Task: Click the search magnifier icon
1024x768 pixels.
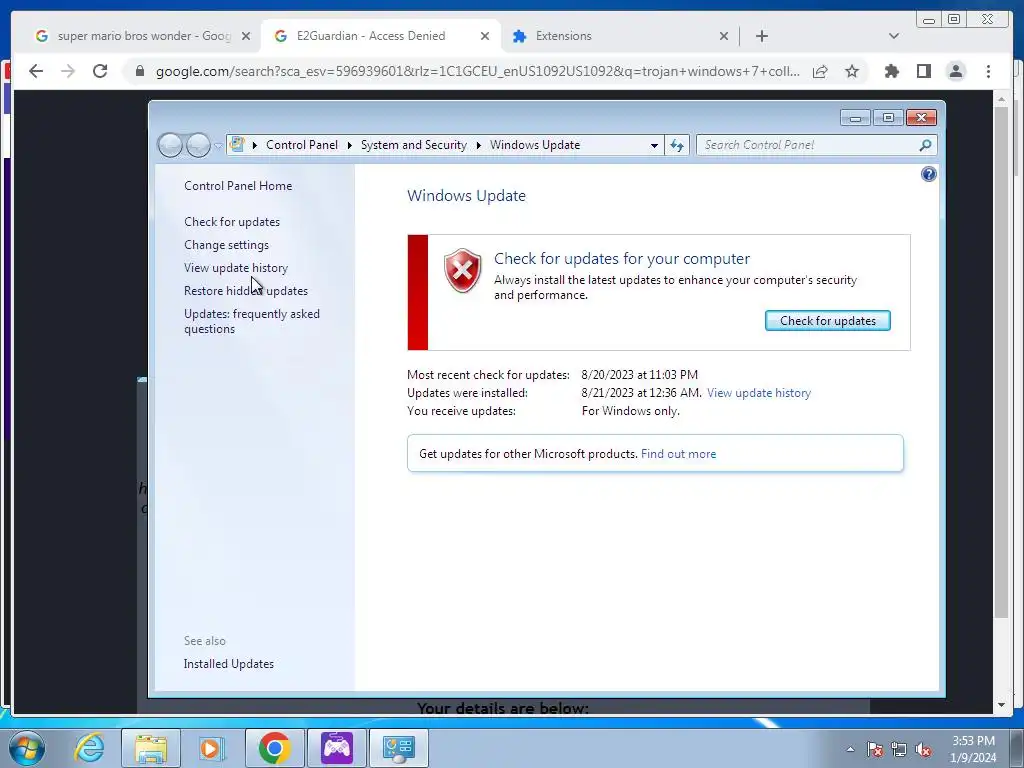Action: (925, 145)
